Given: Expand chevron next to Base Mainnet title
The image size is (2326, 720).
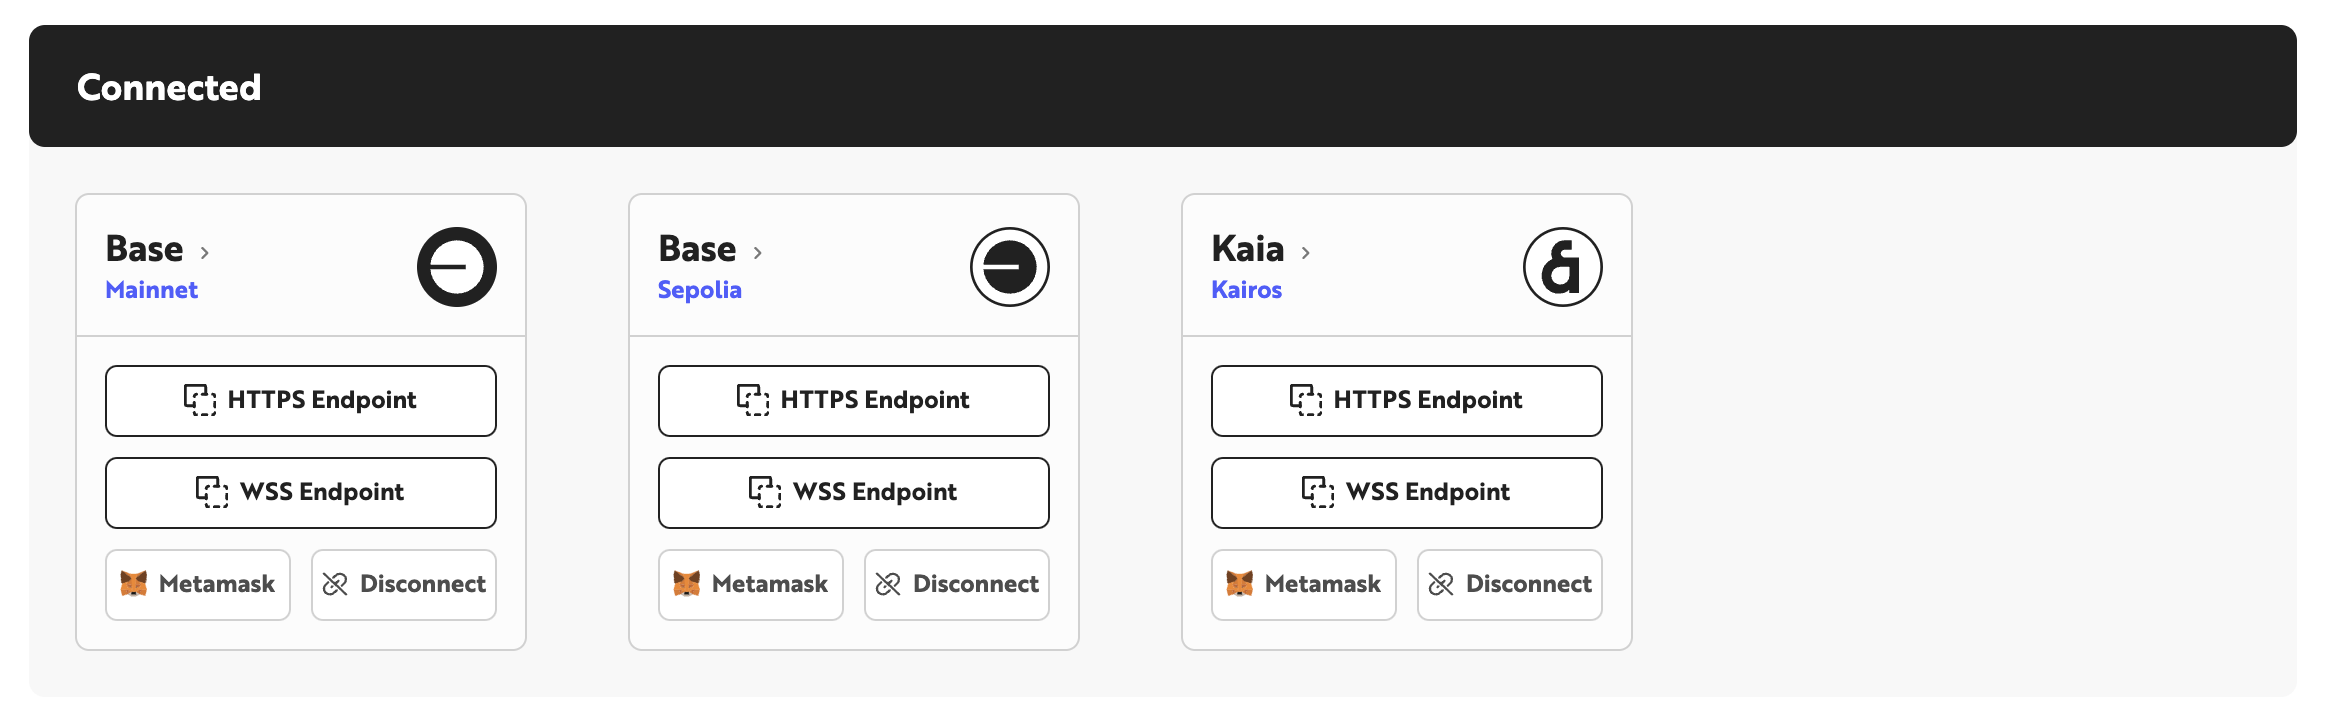Looking at the screenshot, I should 205,253.
